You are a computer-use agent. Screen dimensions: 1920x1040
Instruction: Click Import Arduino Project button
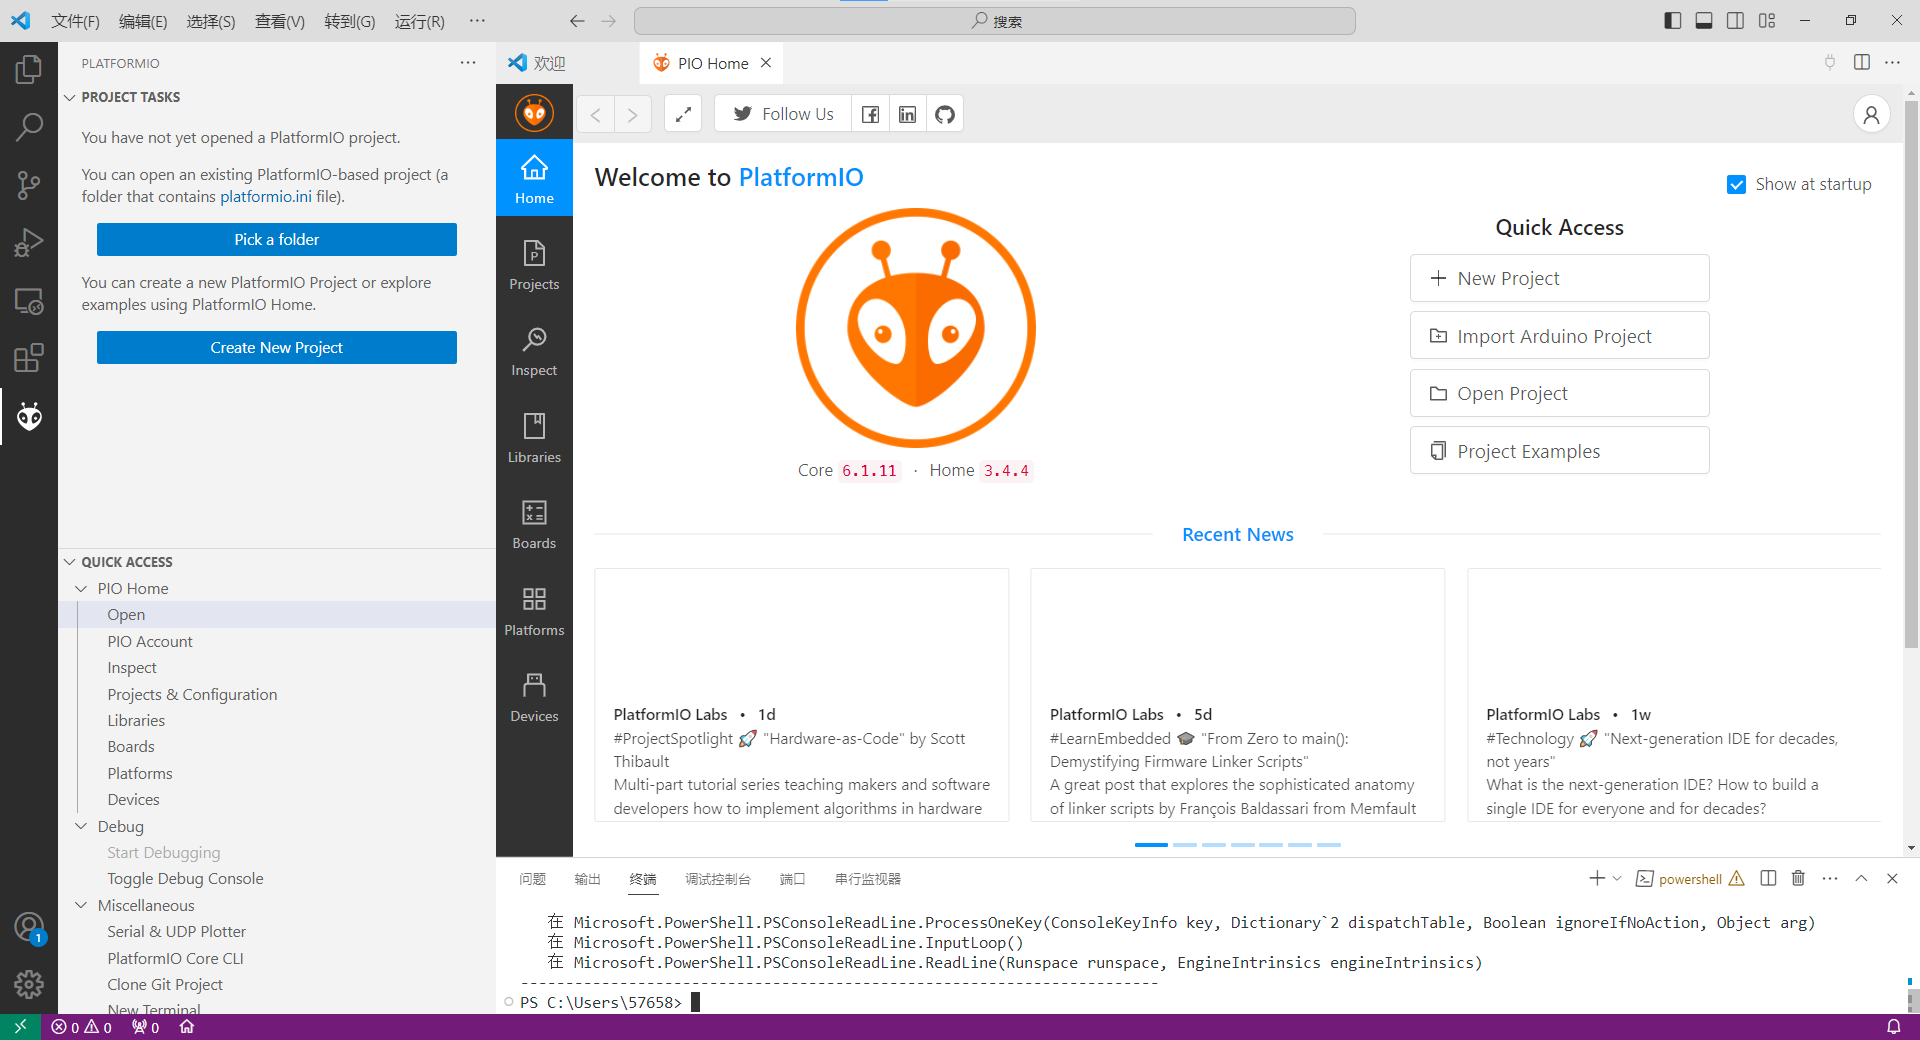tap(1559, 336)
